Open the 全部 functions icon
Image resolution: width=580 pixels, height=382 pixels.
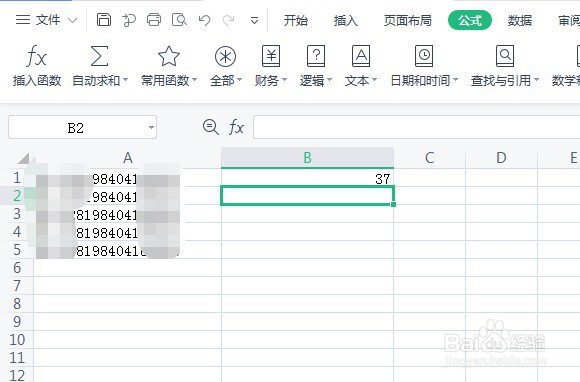[x=225, y=56]
